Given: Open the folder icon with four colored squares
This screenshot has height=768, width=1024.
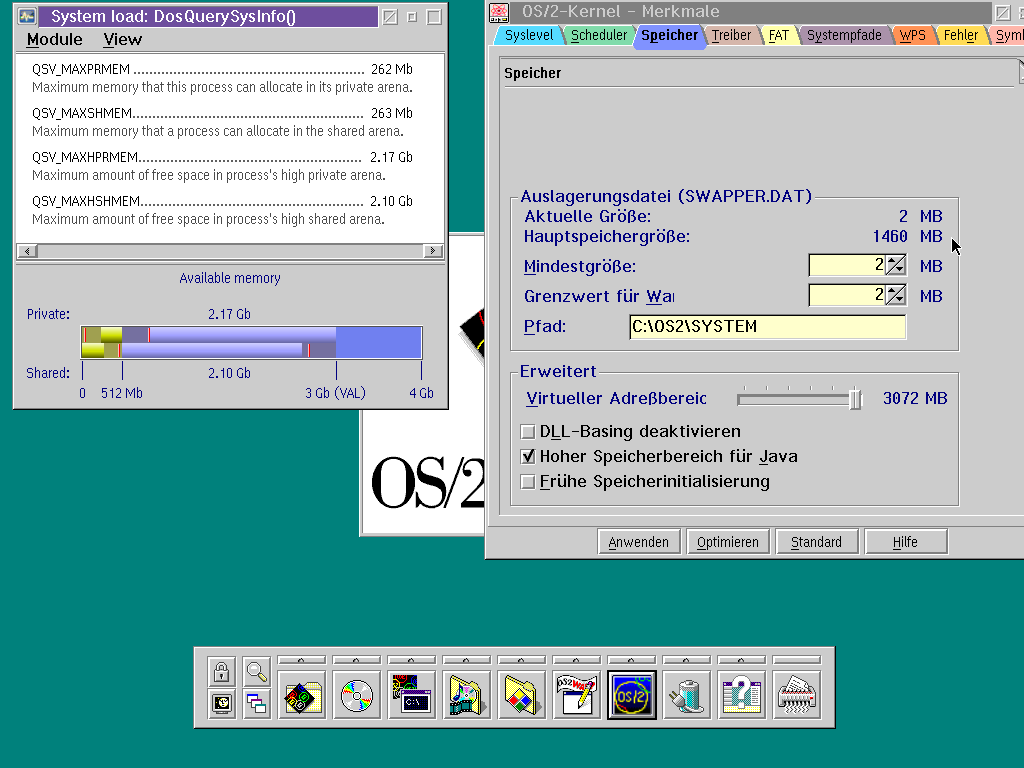Looking at the screenshot, I should pyautogui.click(x=521, y=696).
